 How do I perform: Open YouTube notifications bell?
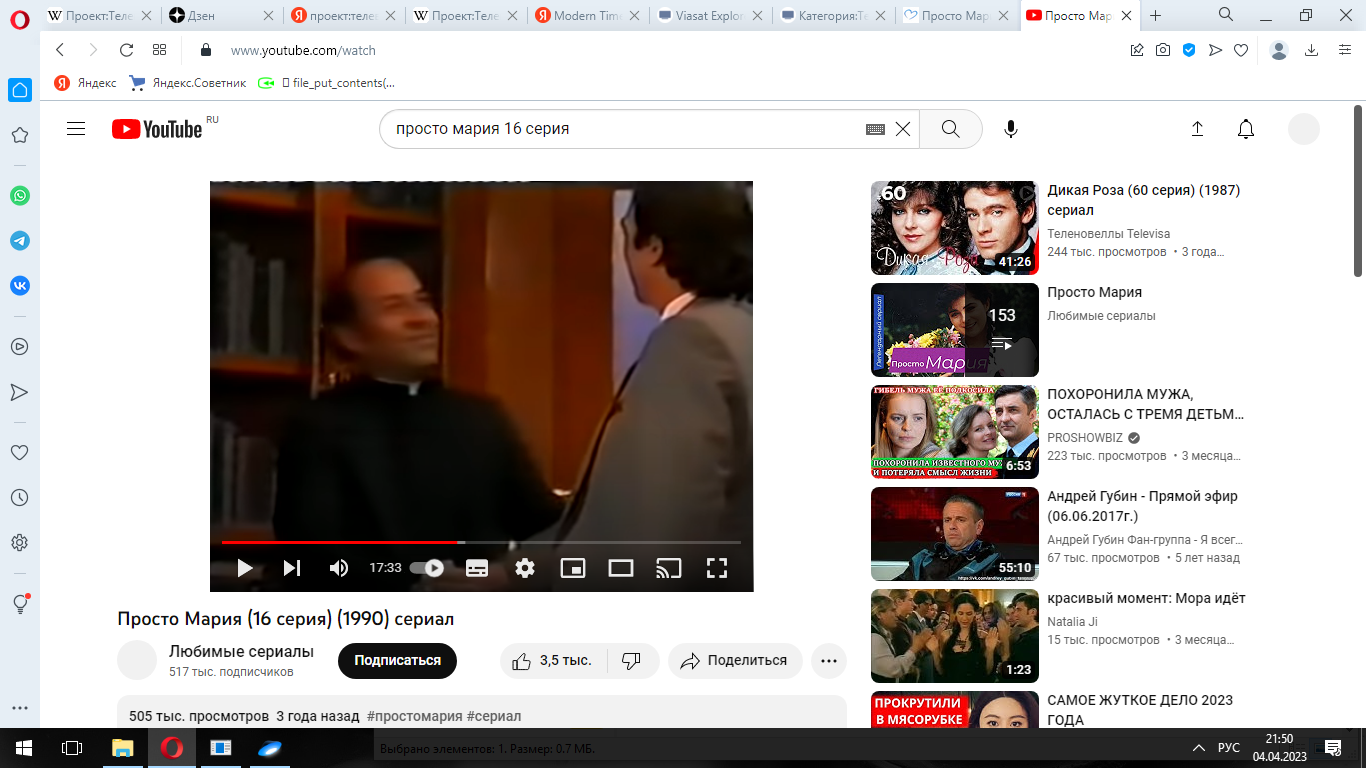(x=1246, y=129)
